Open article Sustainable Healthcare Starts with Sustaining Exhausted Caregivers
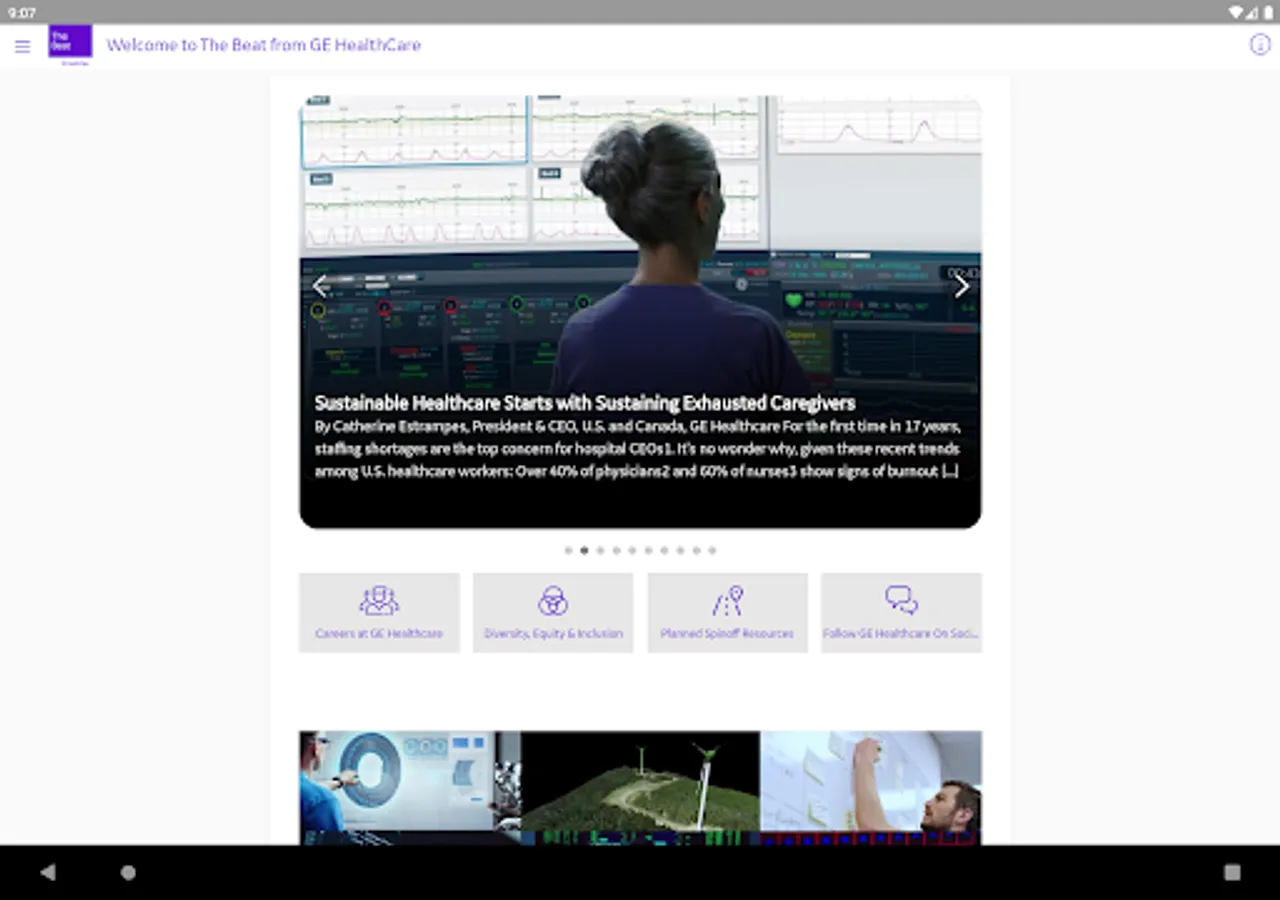Viewport: 1280px width, 900px height. click(x=585, y=403)
